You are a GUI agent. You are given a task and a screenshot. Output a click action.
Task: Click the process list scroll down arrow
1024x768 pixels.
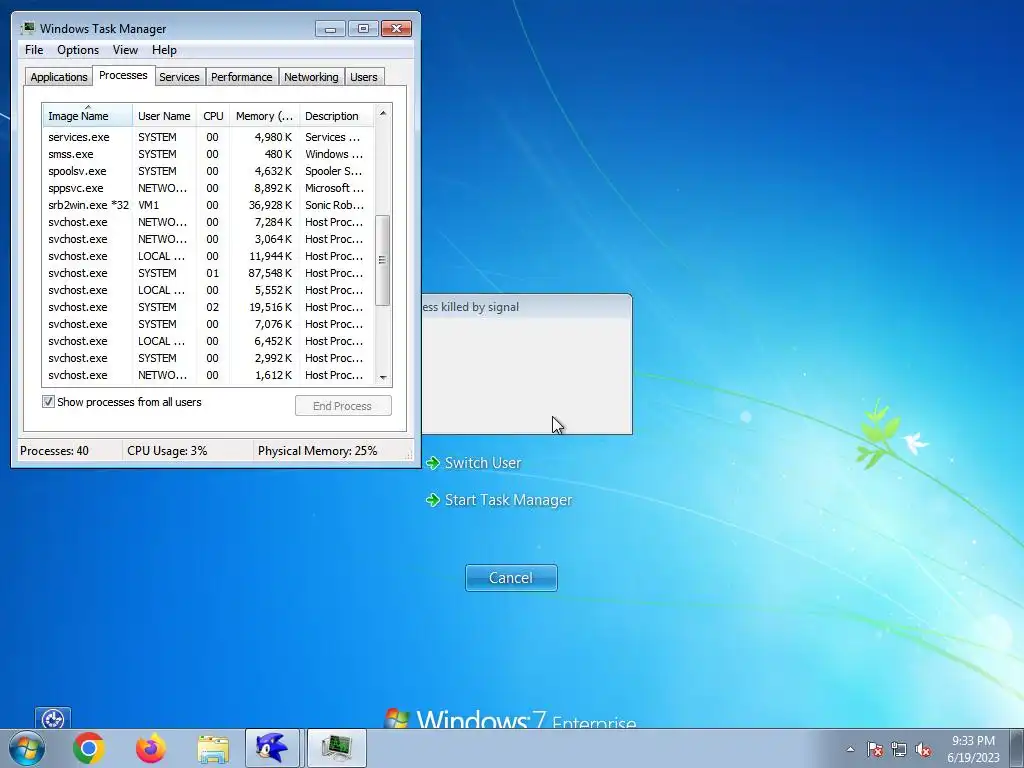[x=383, y=377]
